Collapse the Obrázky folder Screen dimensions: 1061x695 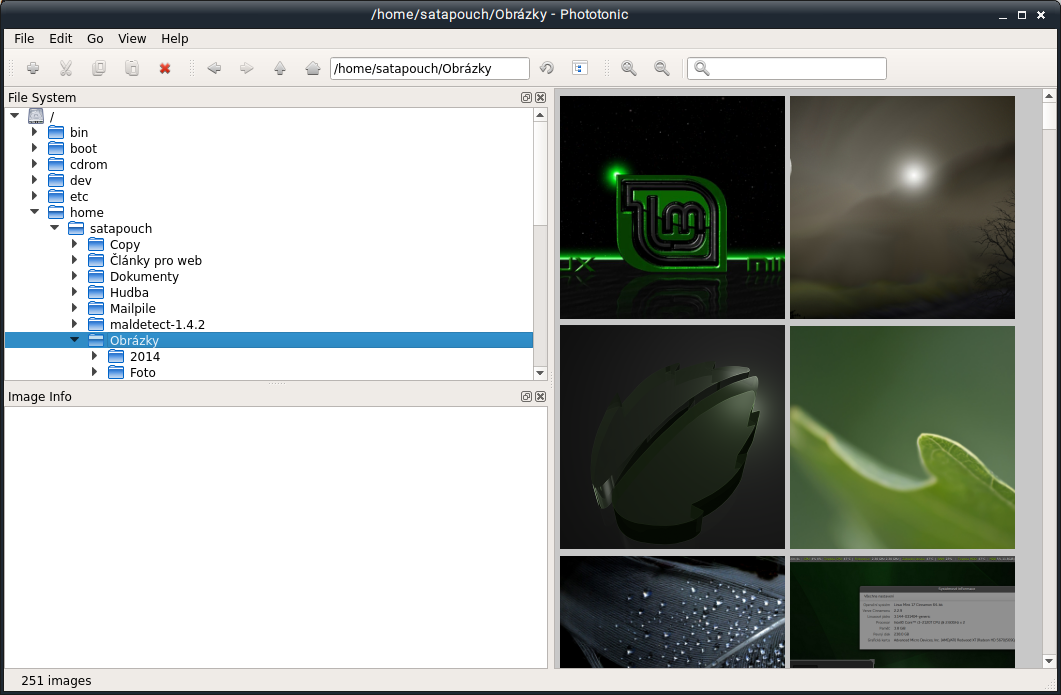(74, 340)
